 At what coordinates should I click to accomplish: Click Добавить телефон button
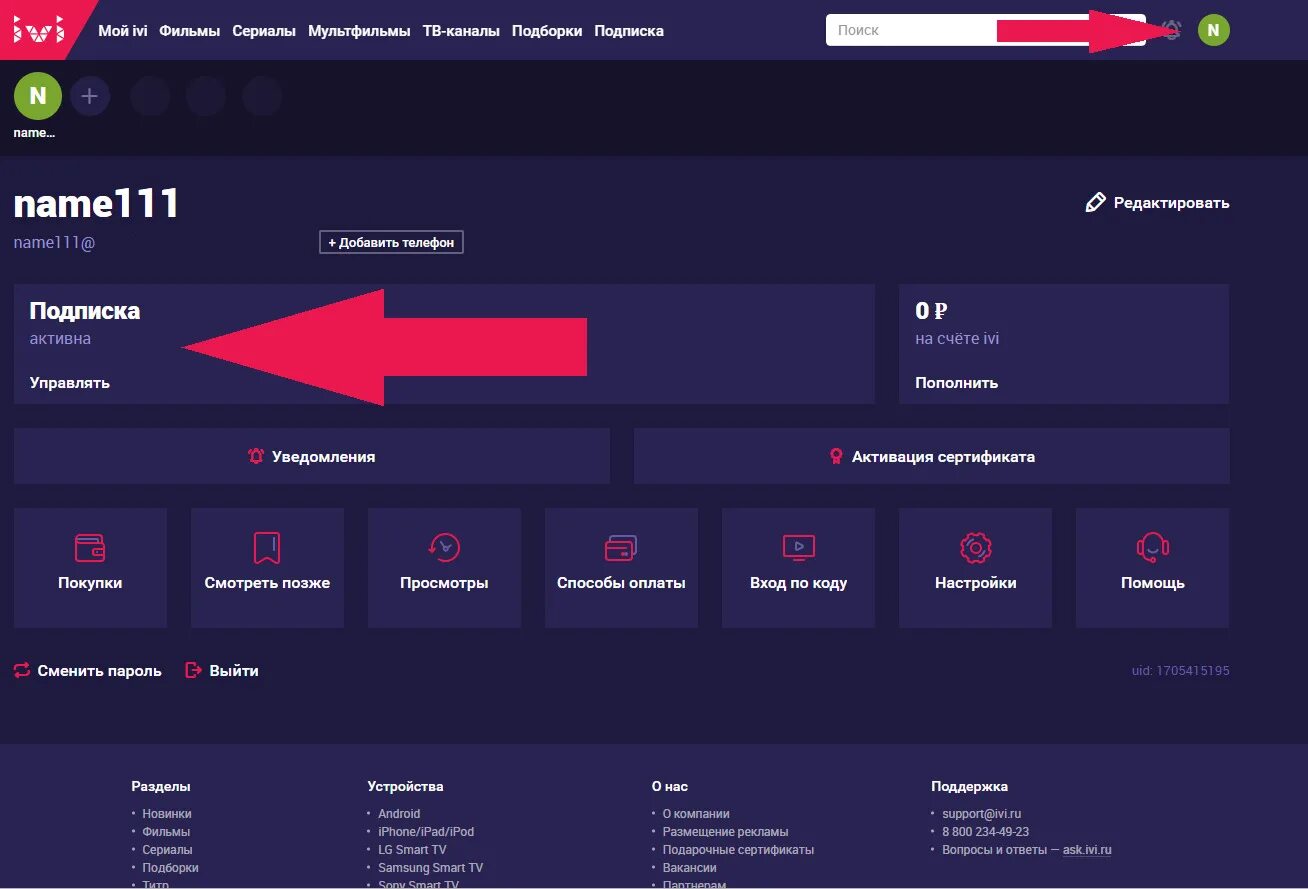point(390,241)
